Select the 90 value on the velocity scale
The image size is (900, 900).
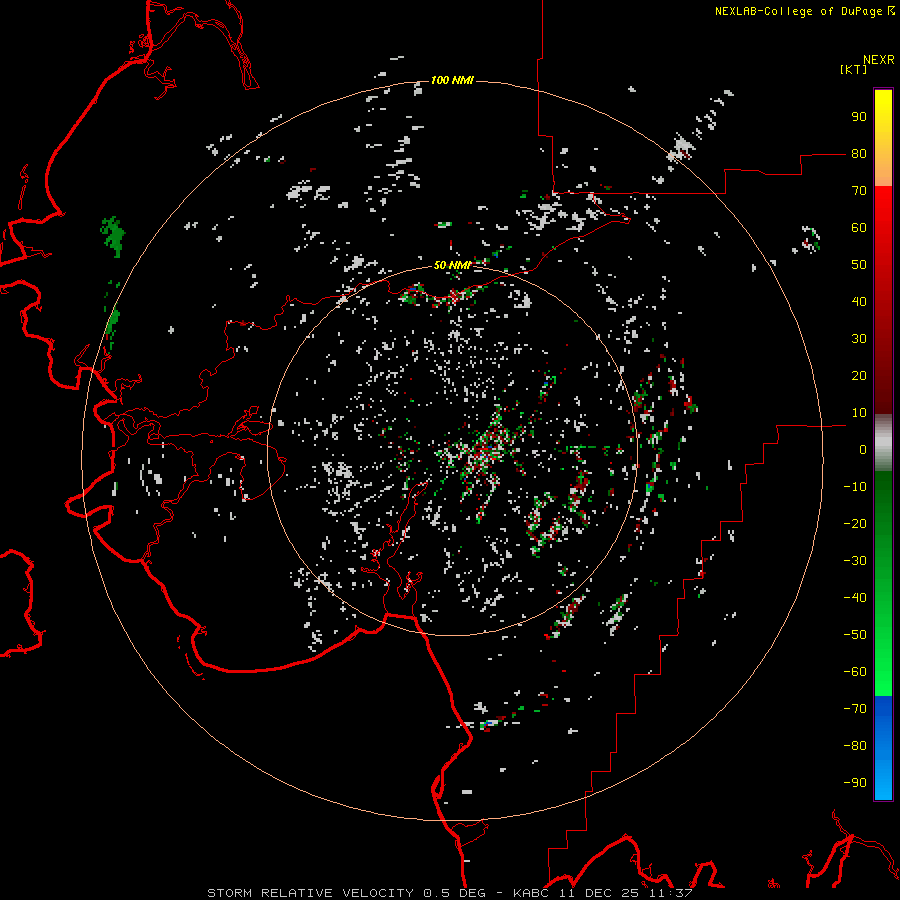[859, 117]
